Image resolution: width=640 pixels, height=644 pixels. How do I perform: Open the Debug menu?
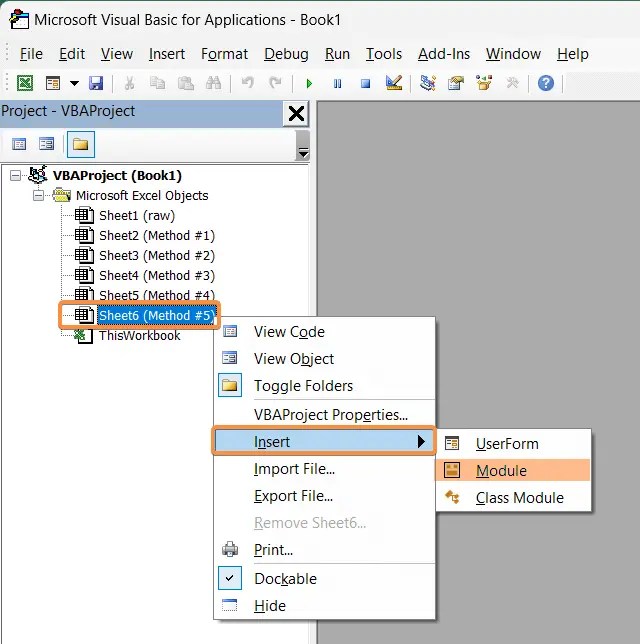286,54
